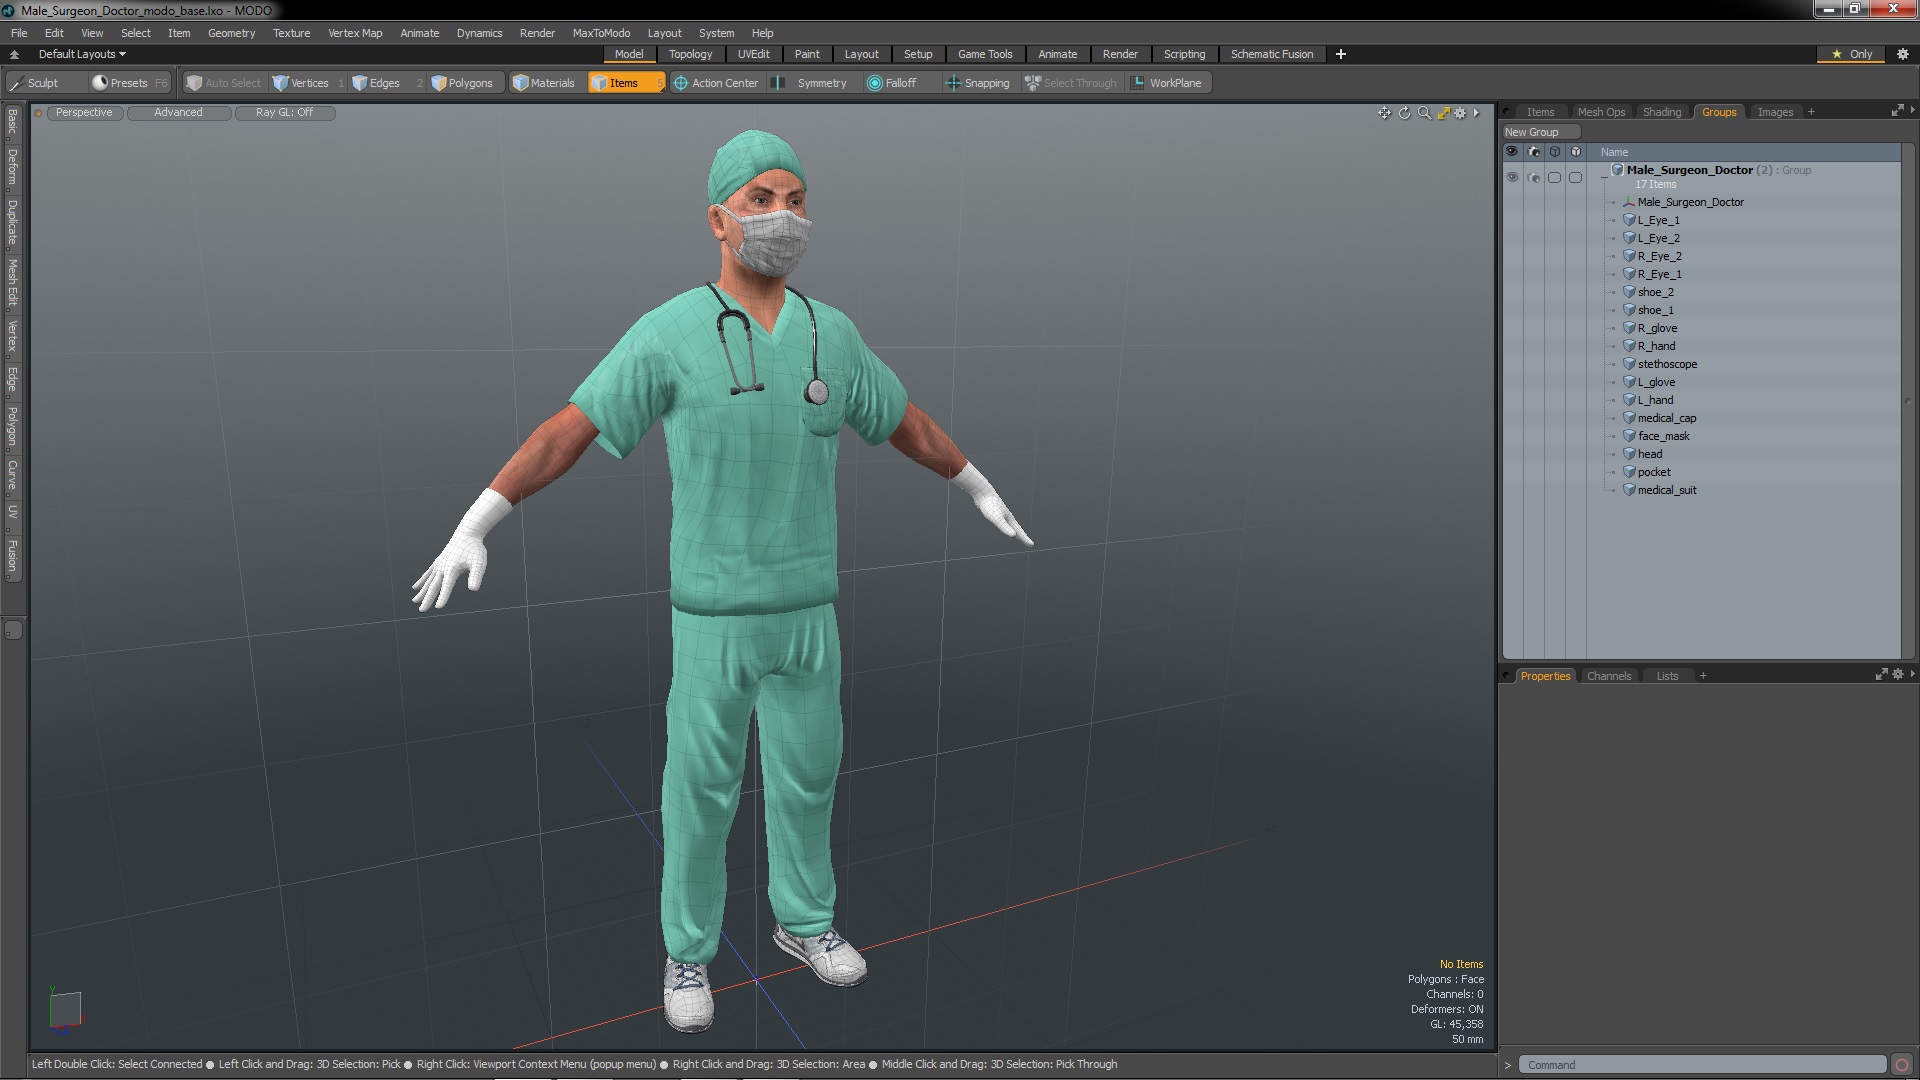Open the Perspective view type dropdown
Image resolution: width=1920 pixels, height=1080 pixels.
tap(84, 113)
